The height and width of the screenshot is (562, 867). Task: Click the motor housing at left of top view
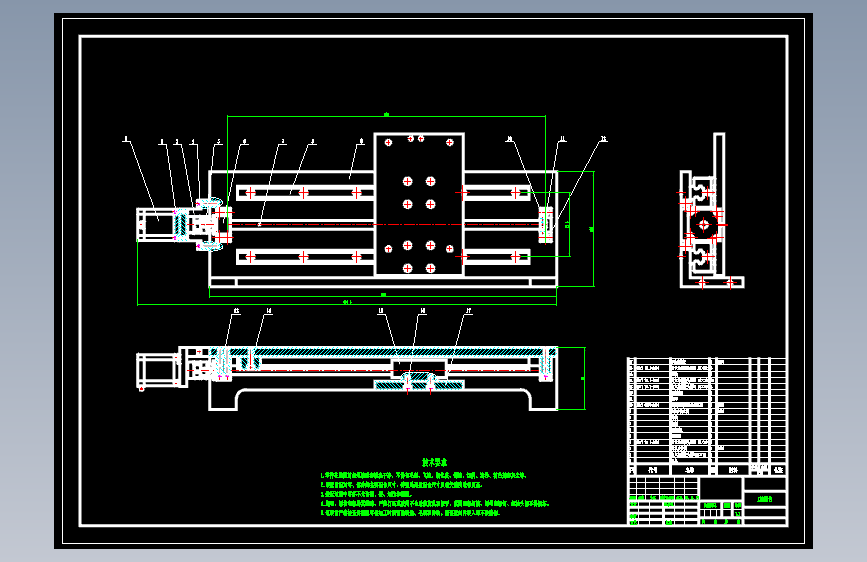[156, 225]
